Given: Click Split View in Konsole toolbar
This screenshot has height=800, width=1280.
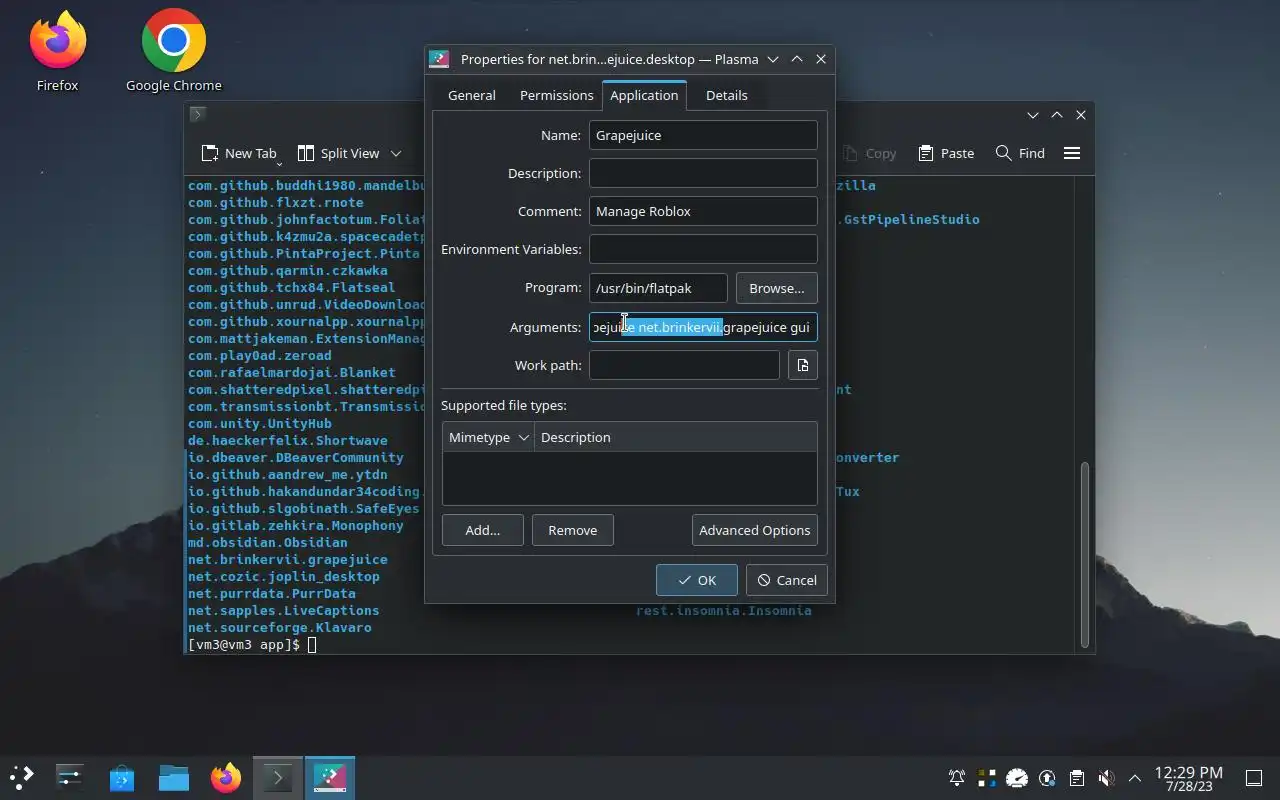Looking at the screenshot, I should click(x=339, y=153).
